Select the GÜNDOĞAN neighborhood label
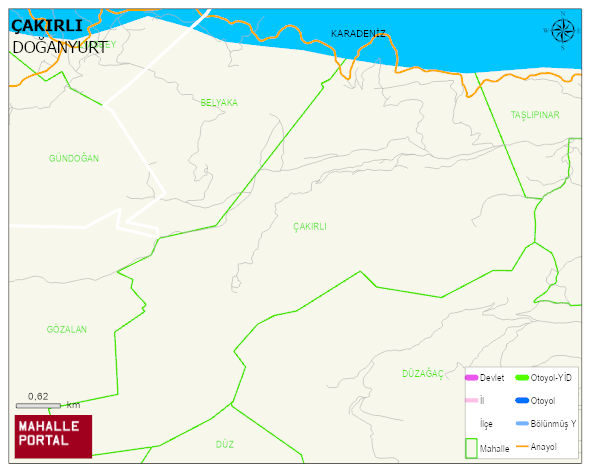Image resolution: width=591 pixels, height=472 pixels. tap(74, 158)
